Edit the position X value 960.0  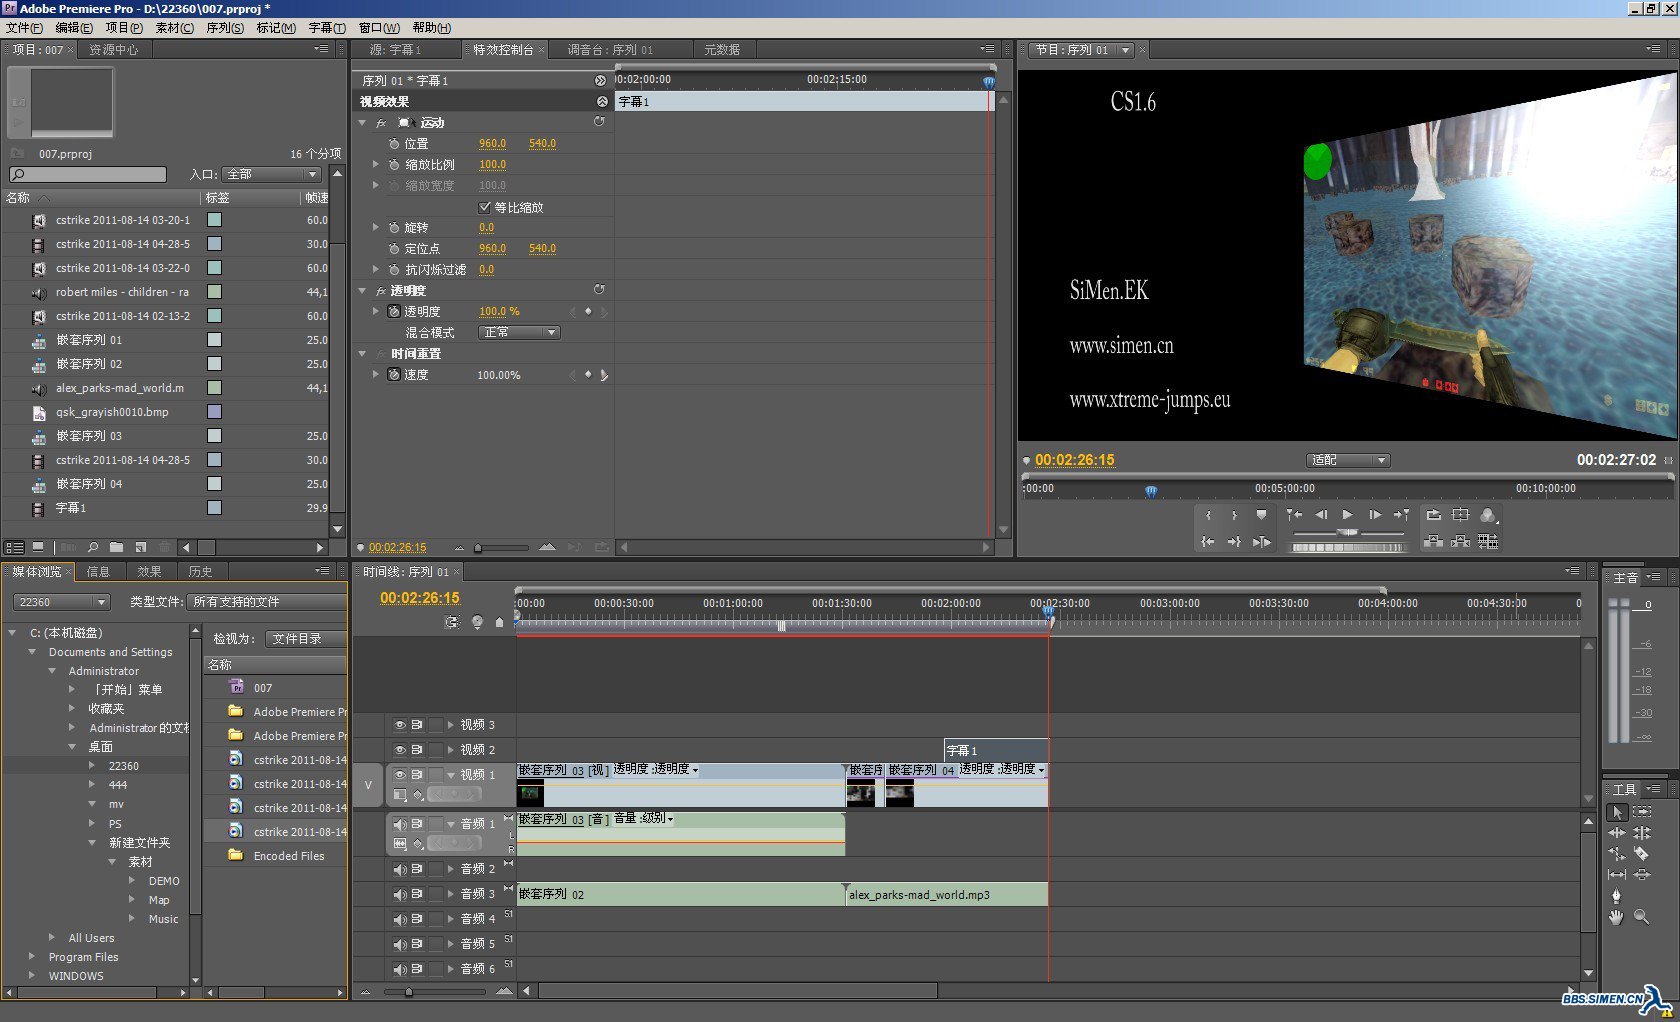492,144
